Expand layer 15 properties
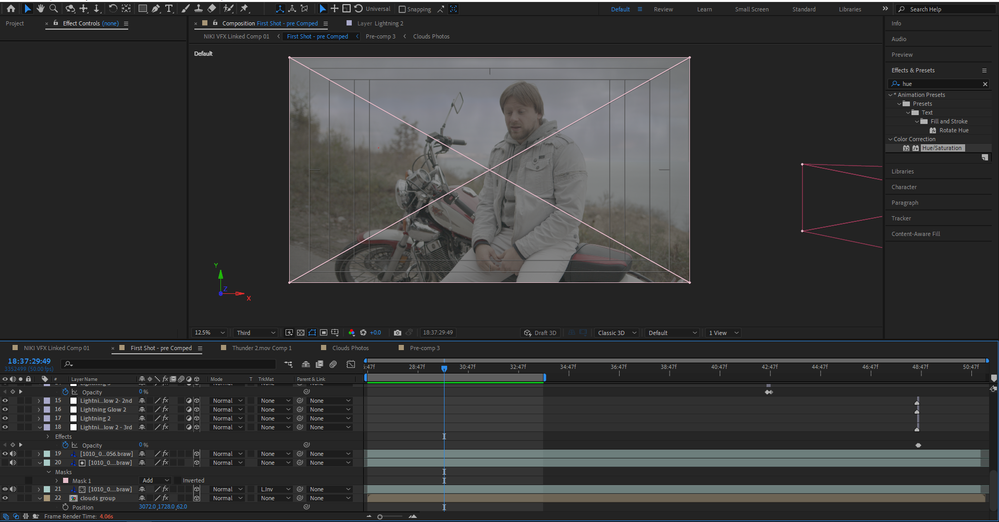The height and width of the screenshot is (522, 999). (39, 401)
